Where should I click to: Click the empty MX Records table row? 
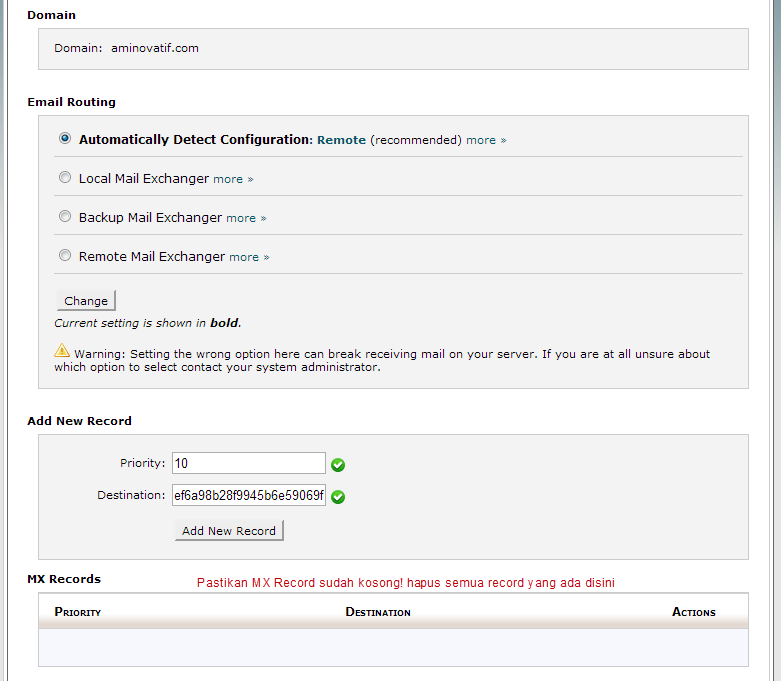click(x=393, y=646)
